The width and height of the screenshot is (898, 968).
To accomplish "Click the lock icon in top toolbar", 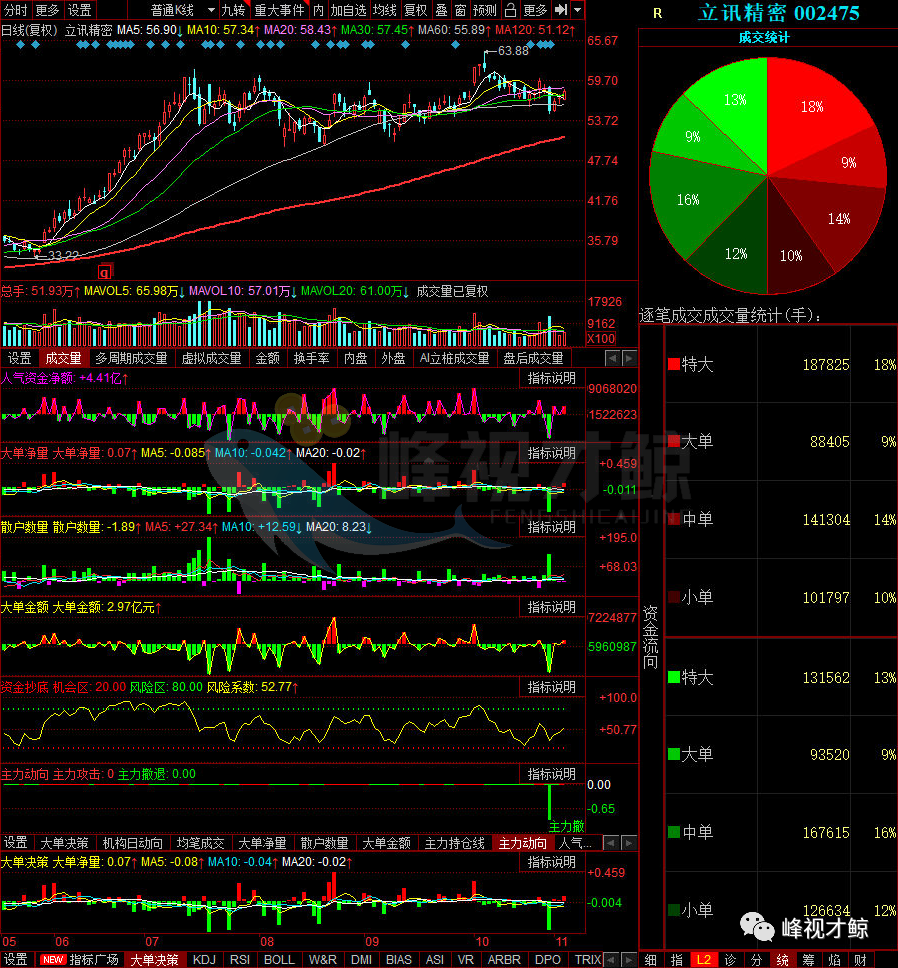I will point(510,10).
